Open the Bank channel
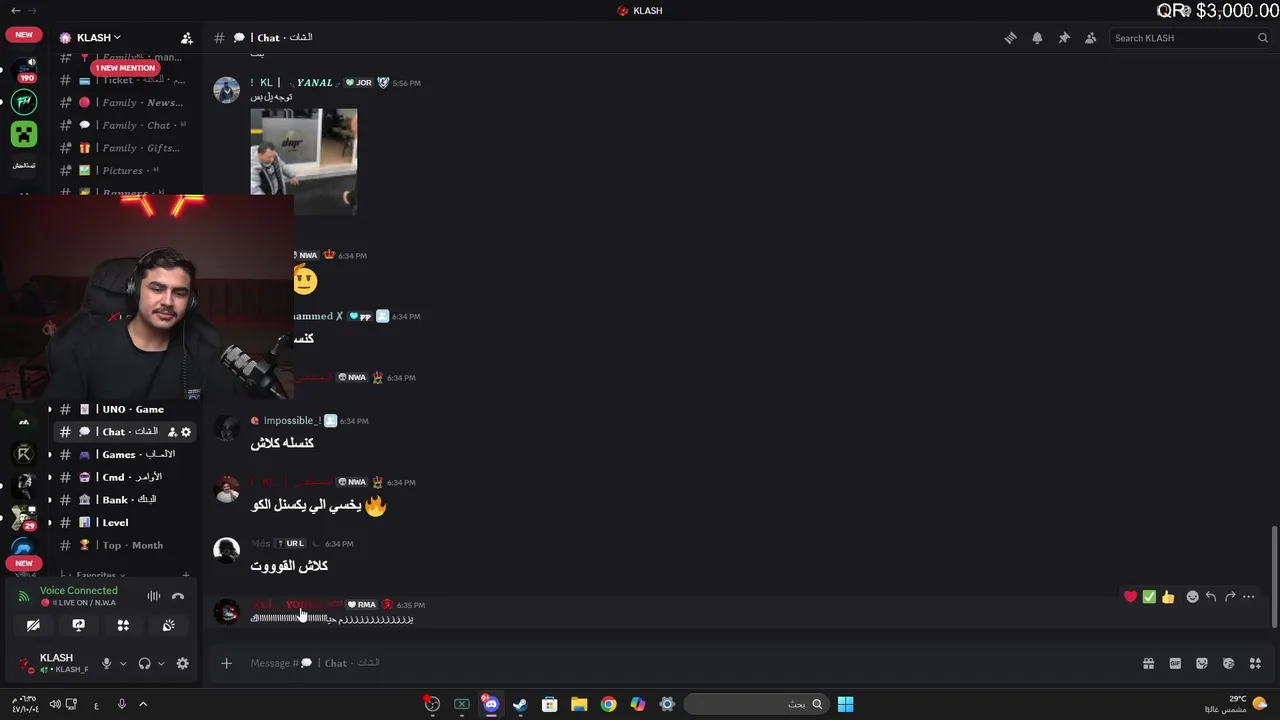The height and width of the screenshot is (720, 1280). pyautogui.click(x=124, y=500)
